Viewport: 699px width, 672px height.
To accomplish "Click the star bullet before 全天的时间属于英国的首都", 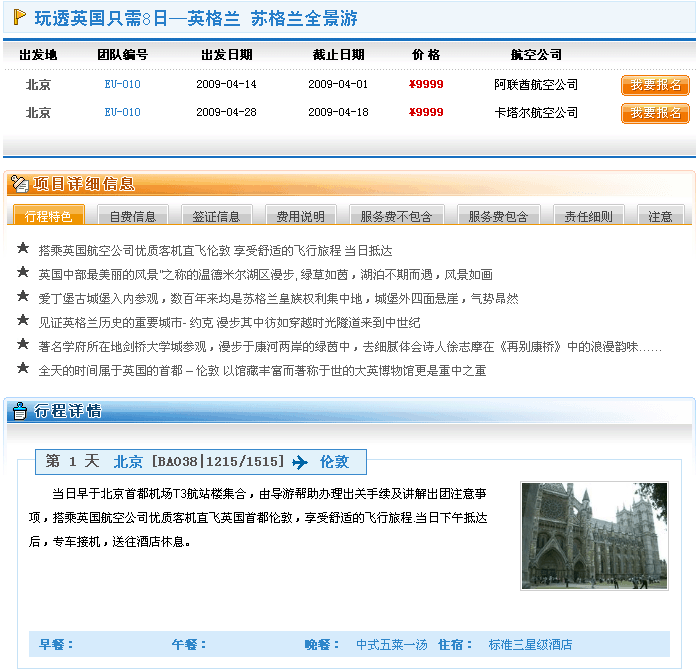I will [x=23, y=368].
